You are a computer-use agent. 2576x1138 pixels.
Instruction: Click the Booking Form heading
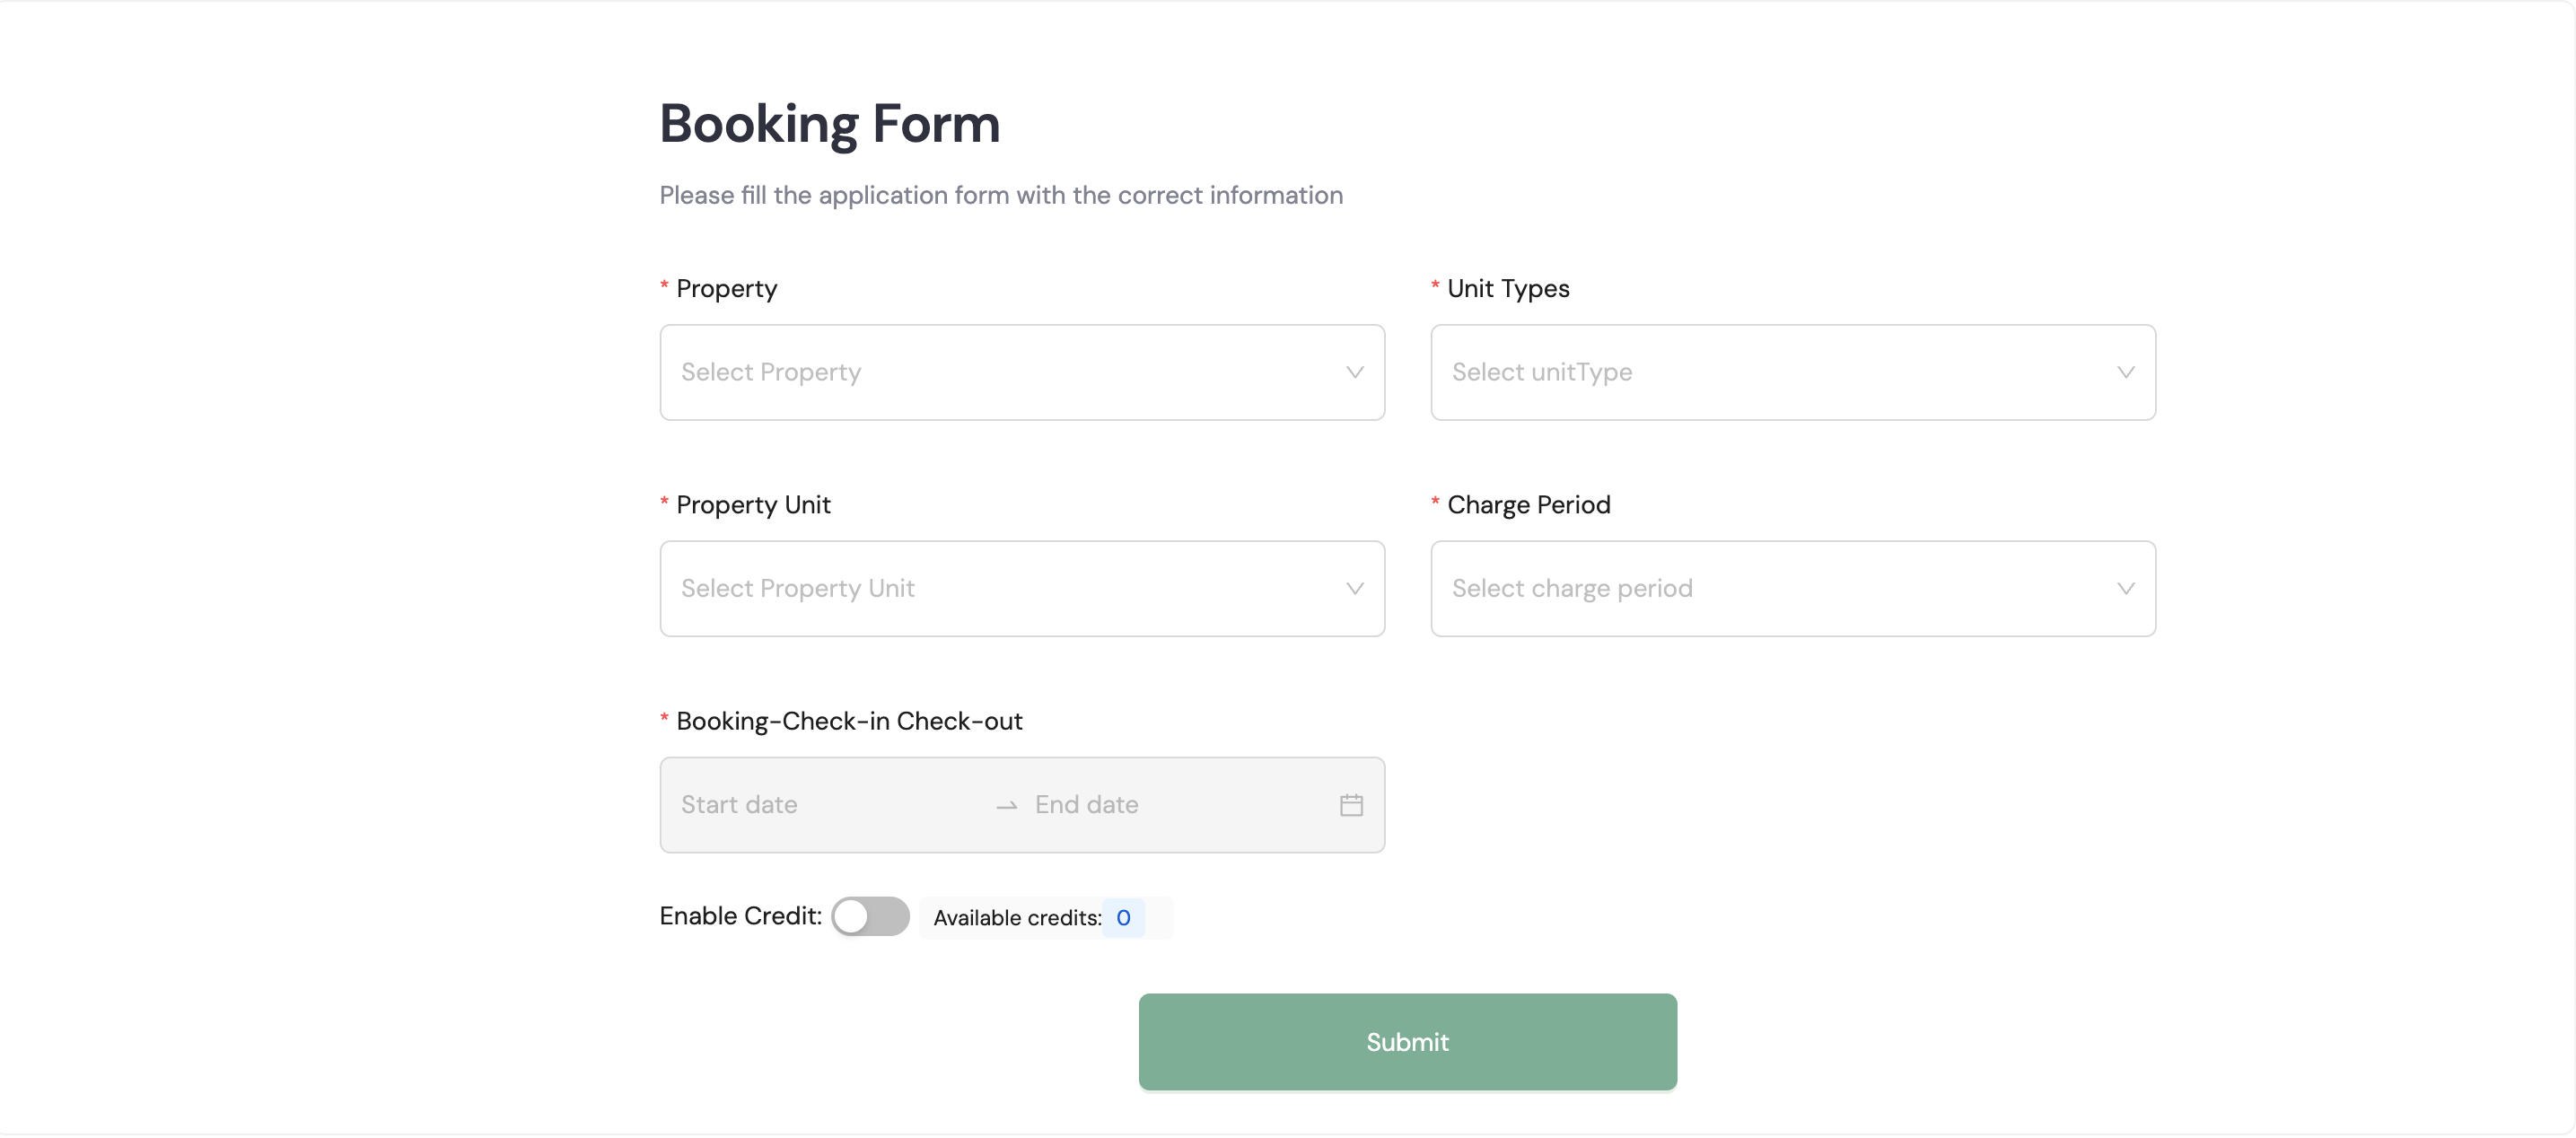click(829, 124)
